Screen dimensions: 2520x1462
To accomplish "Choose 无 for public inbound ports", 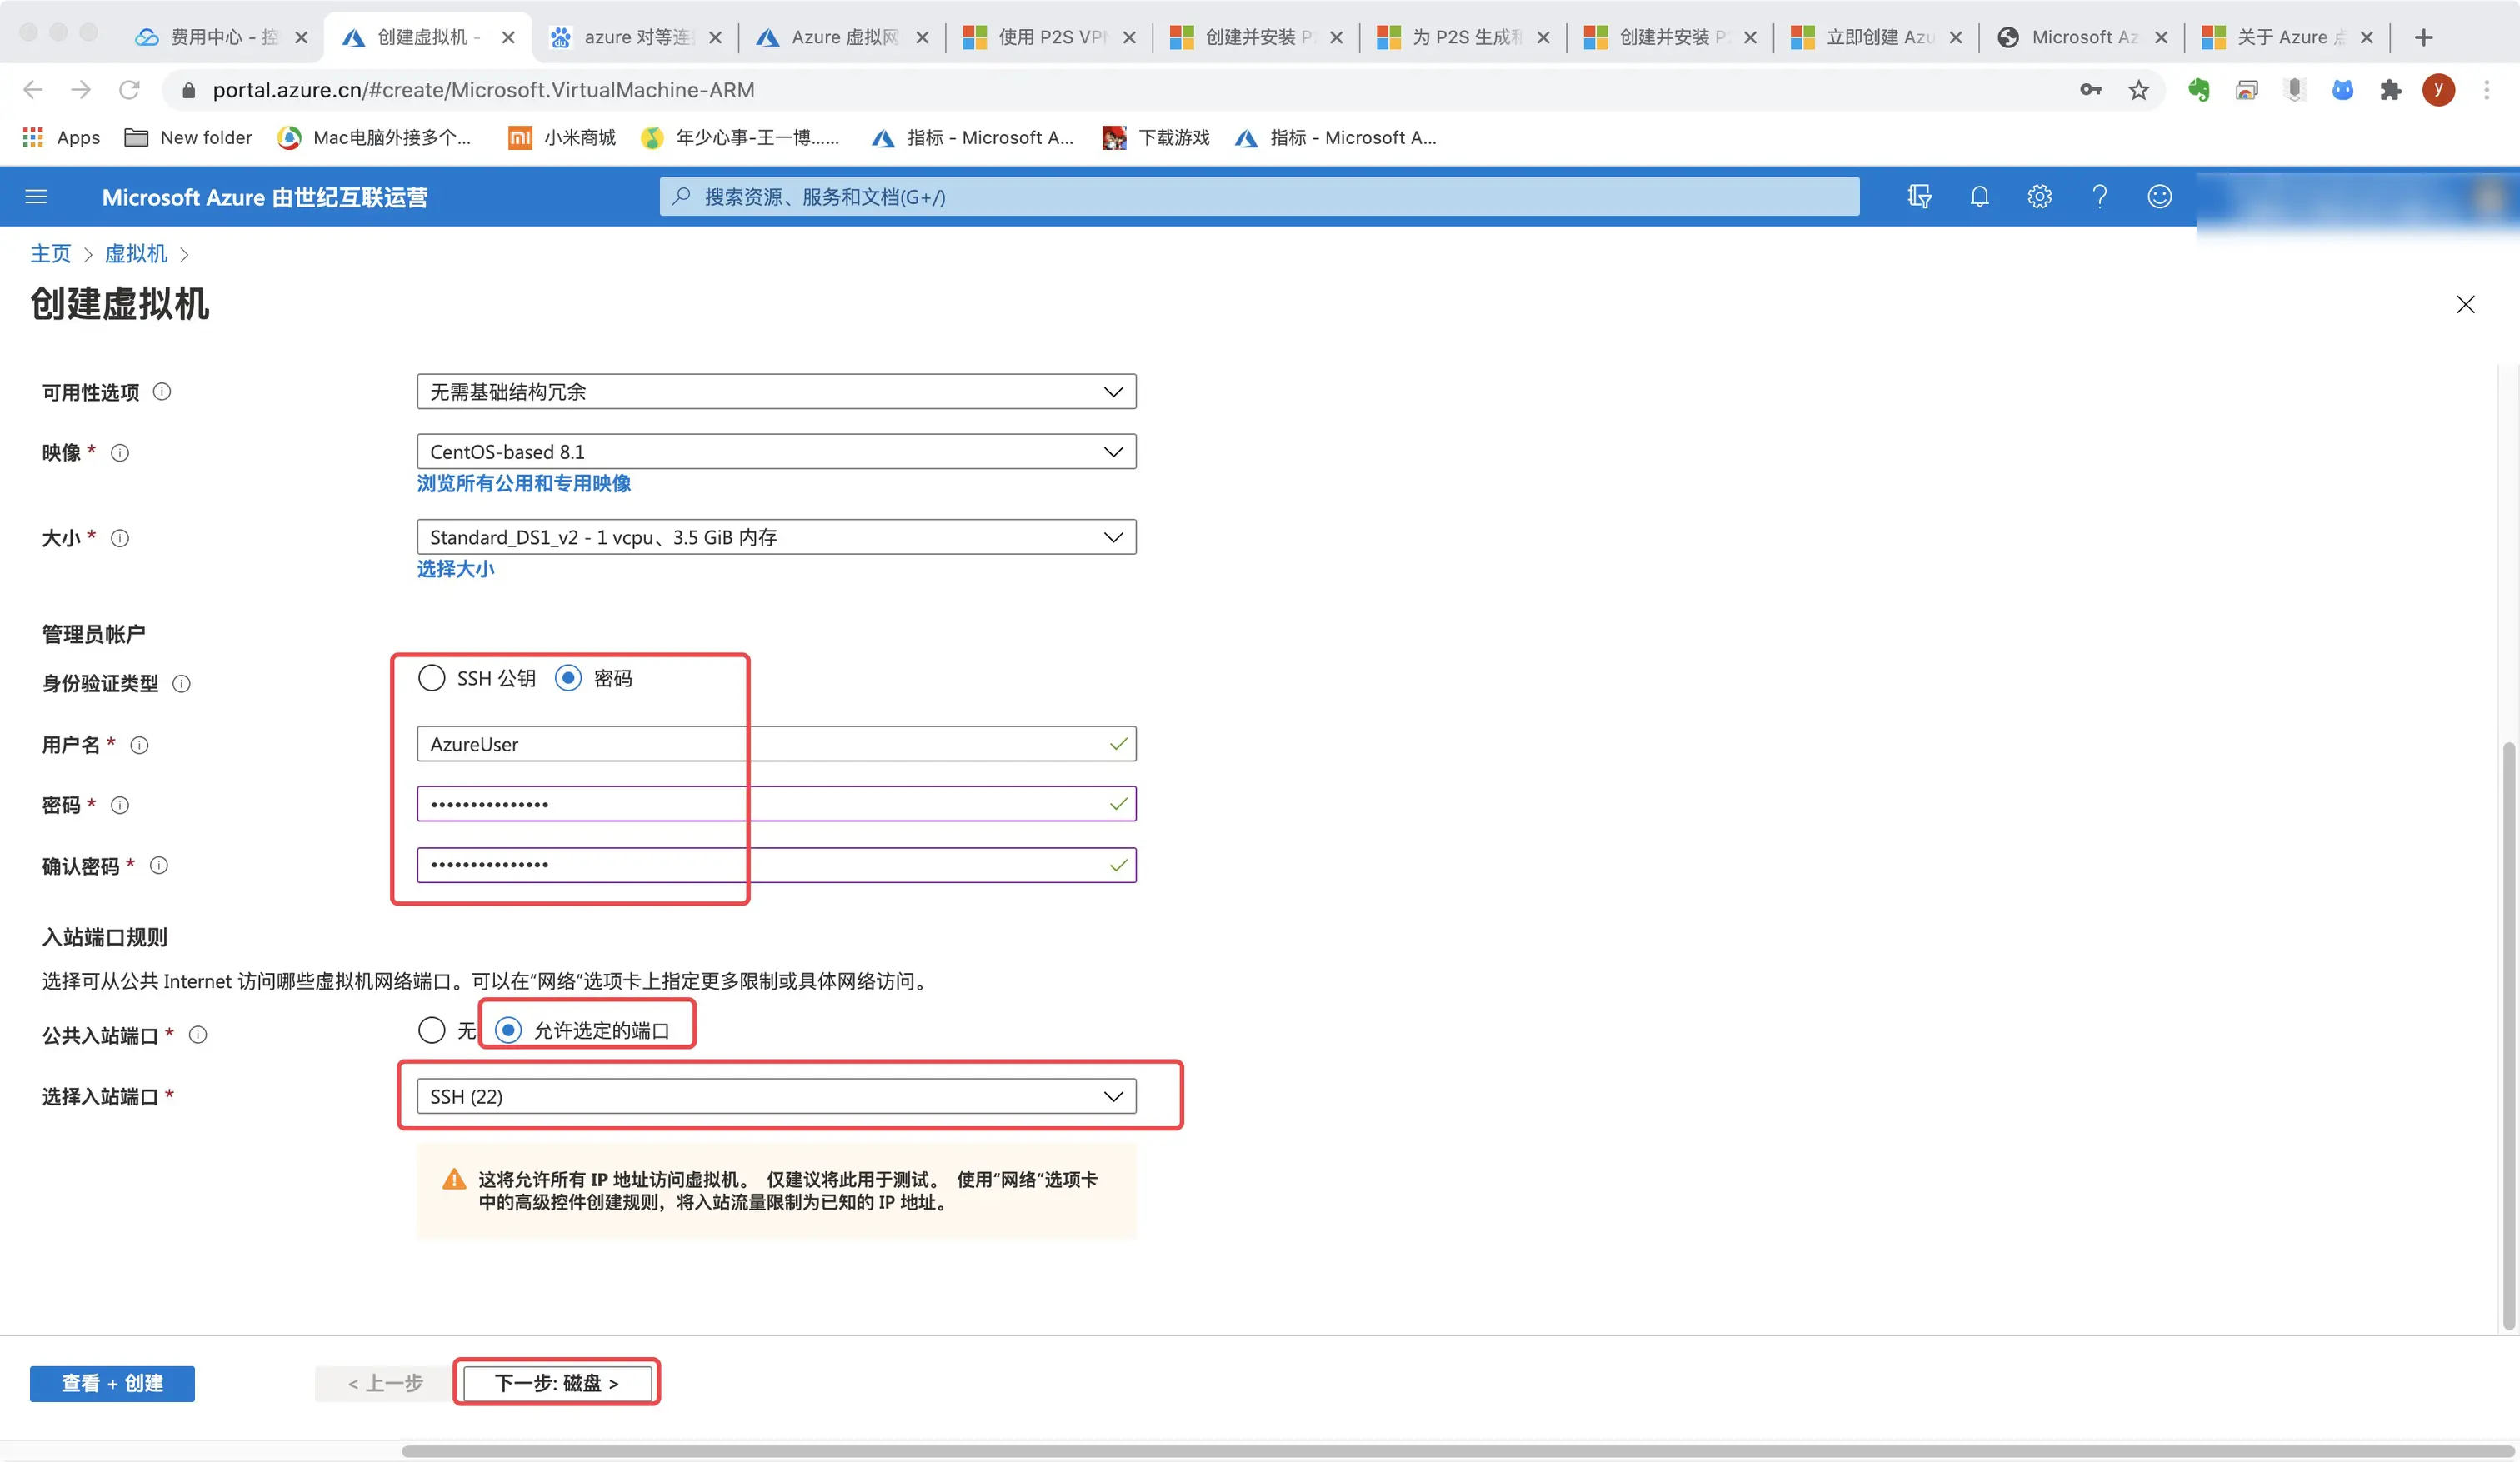I will tap(431, 1030).
